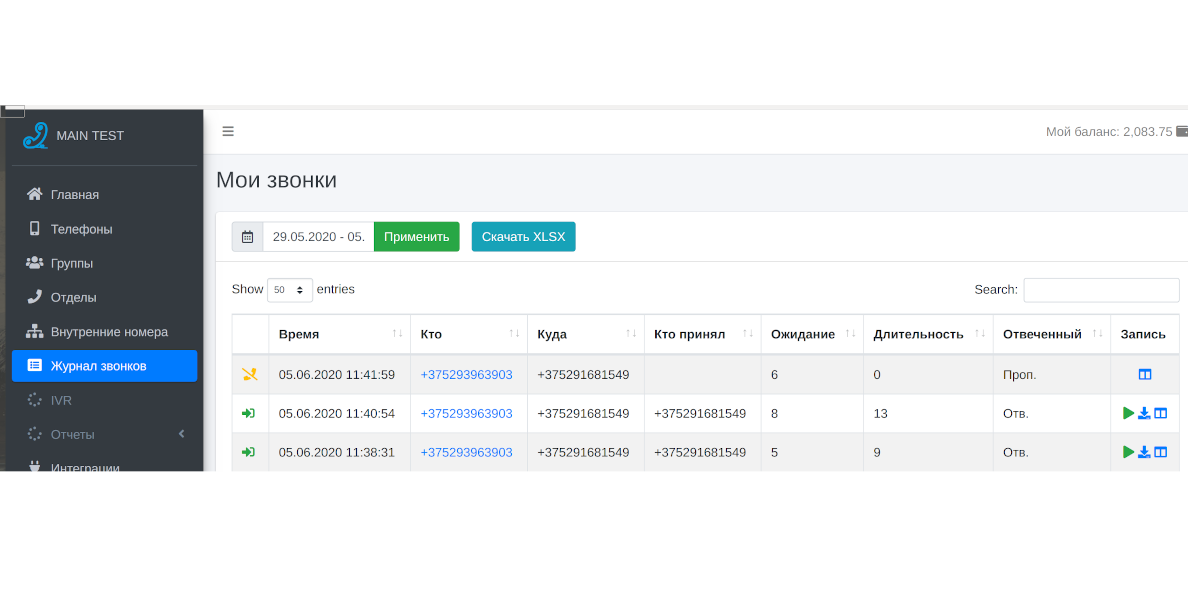Click the missed call arrow icon in first row
The width and height of the screenshot is (1188, 616).
coord(249,373)
